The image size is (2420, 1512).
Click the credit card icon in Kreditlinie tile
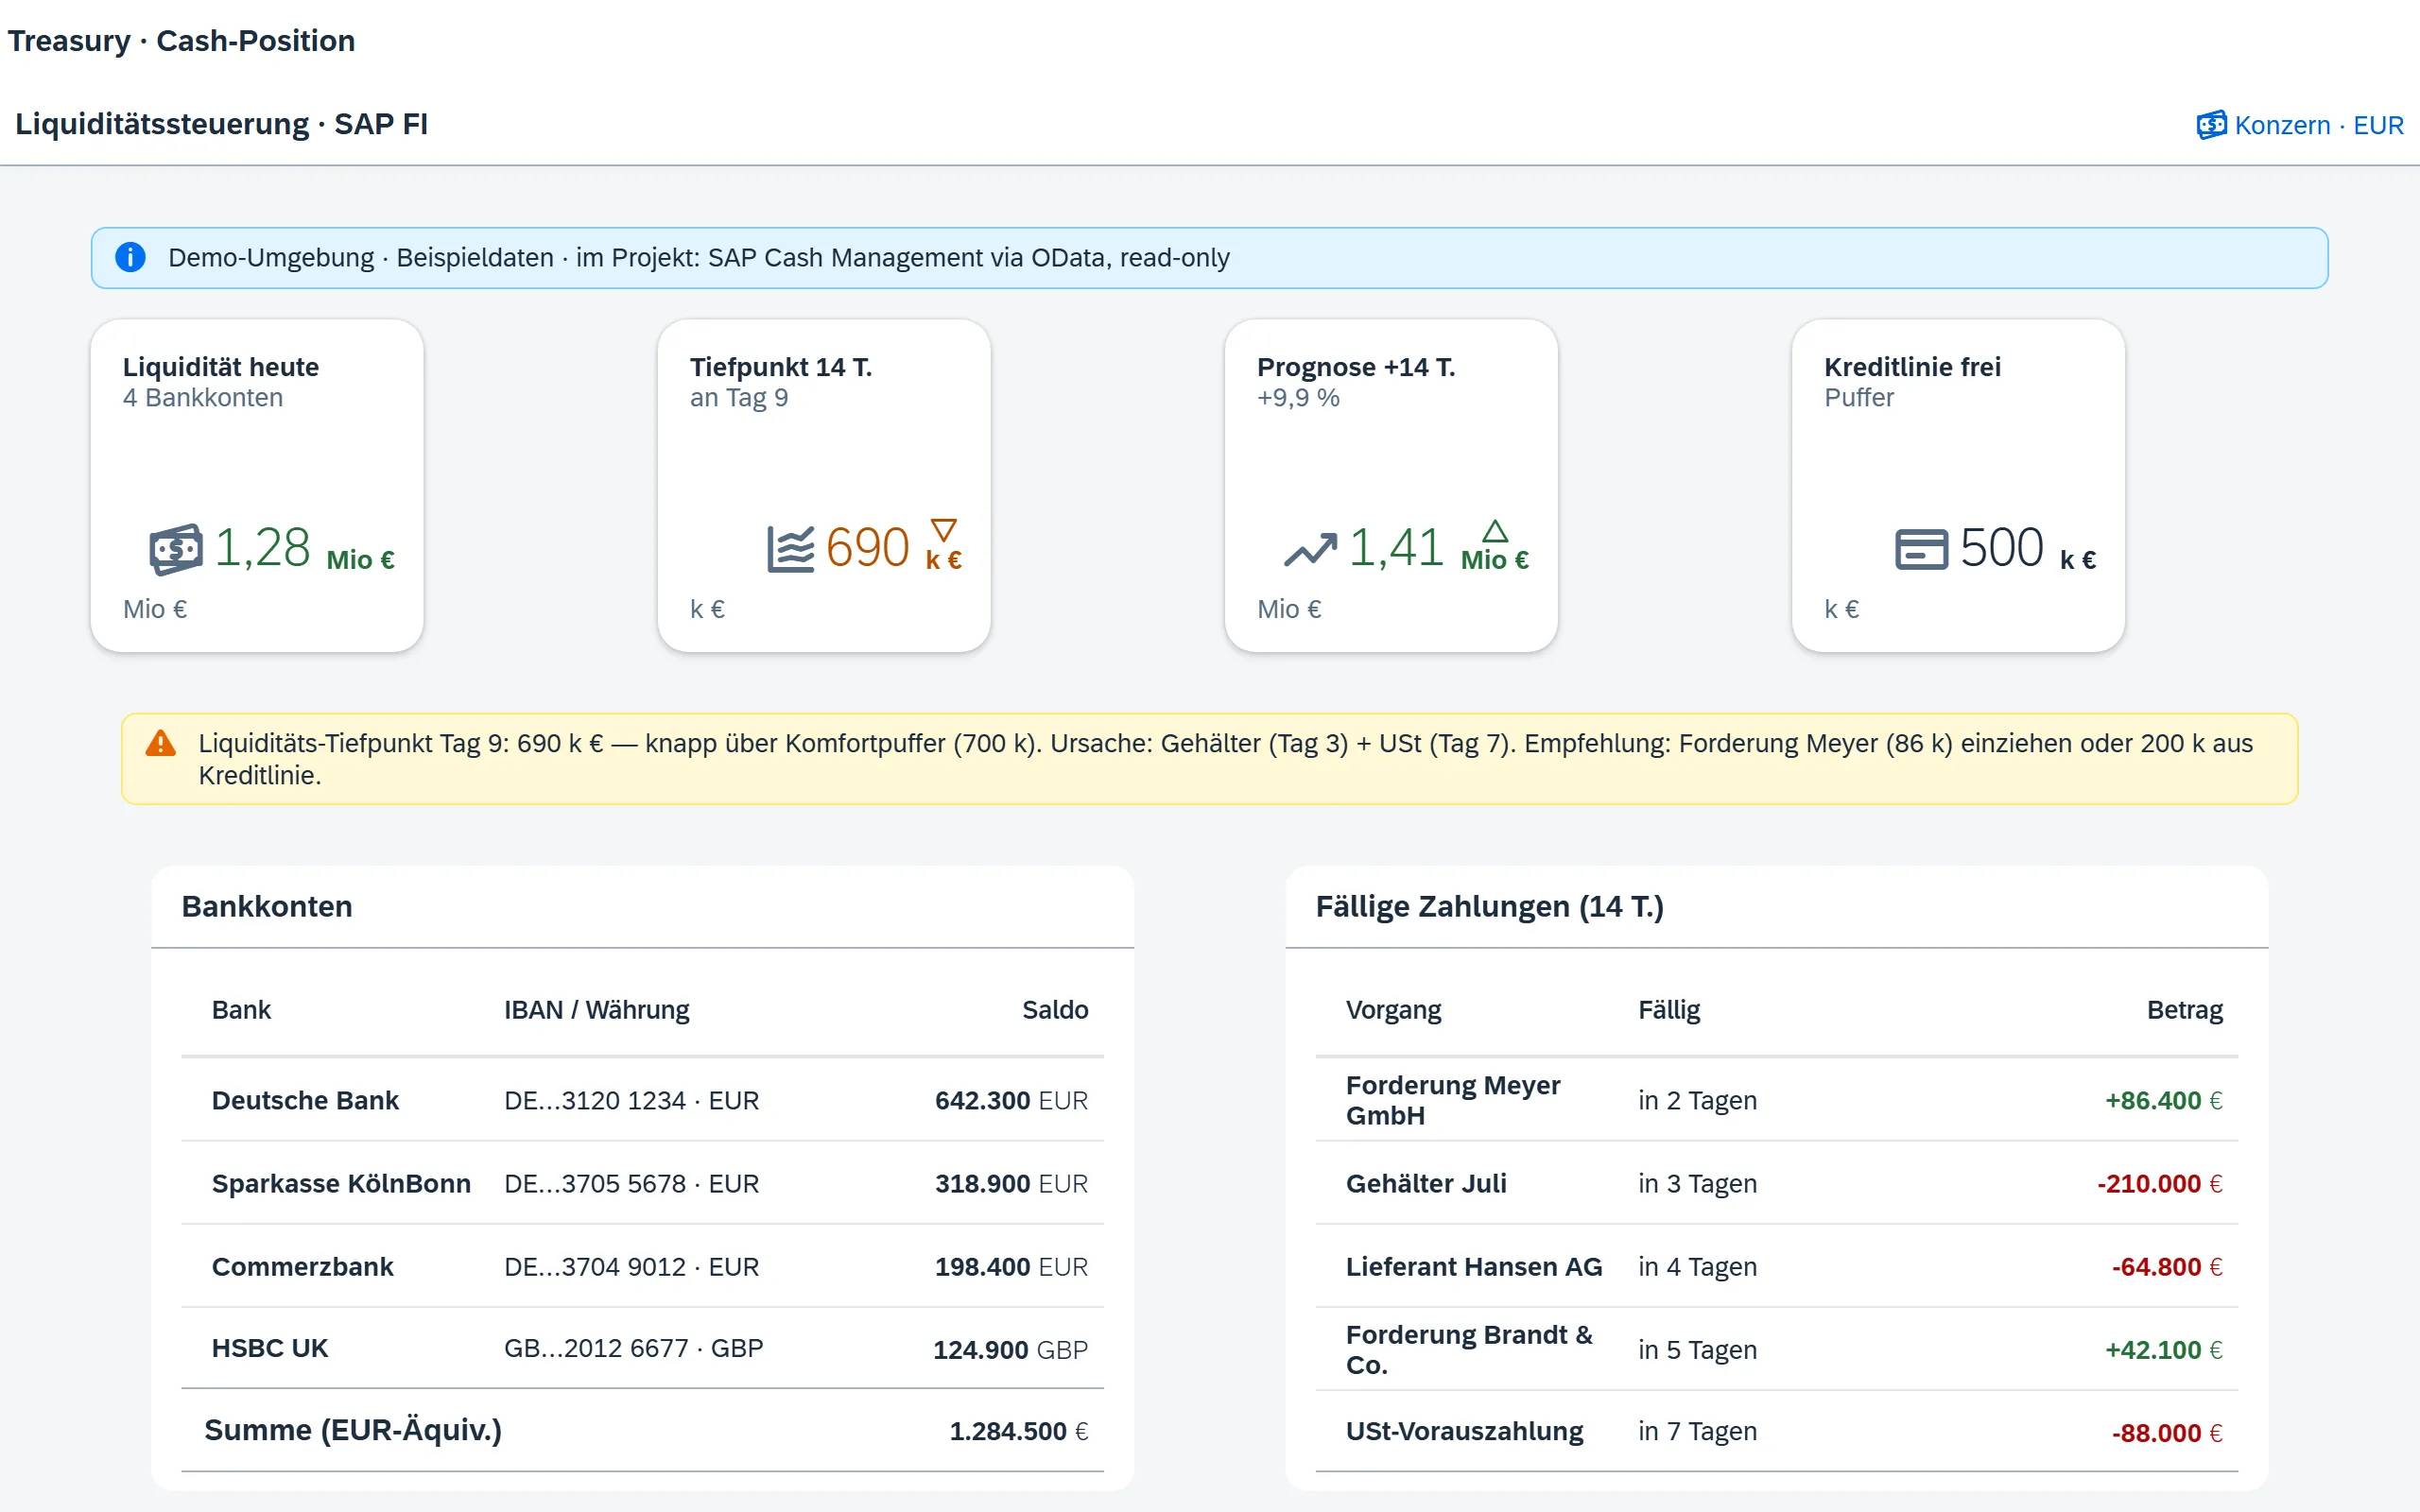[1921, 549]
